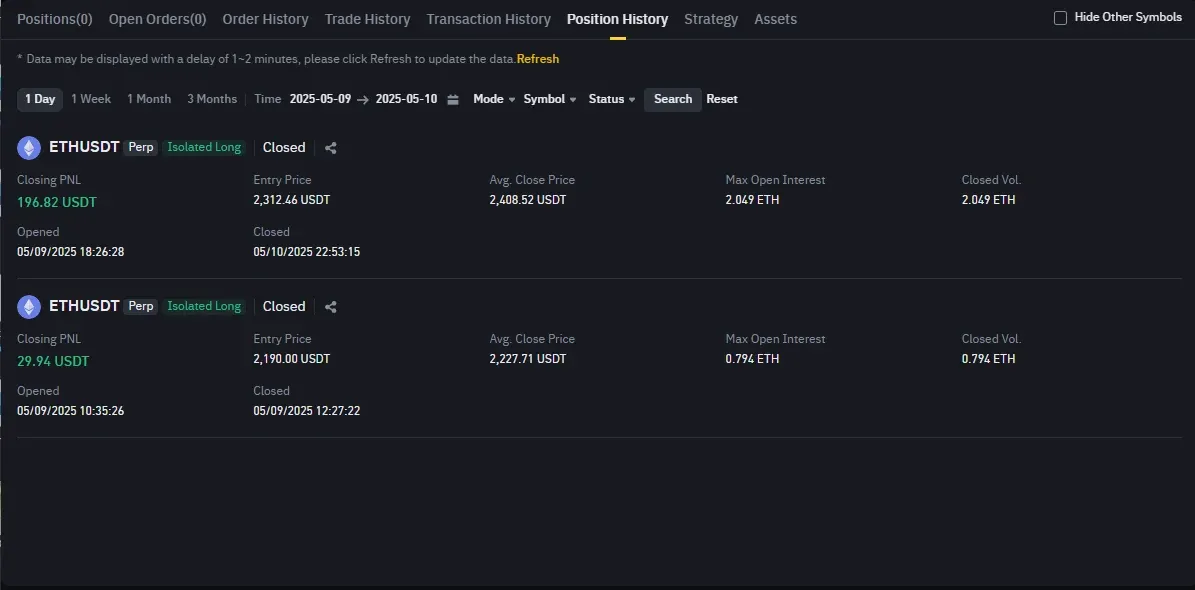Image resolution: width=1195 pixels, height=590 pixels.
Task: Open the calendar date picker icon
Action: [x=453, y=99]
